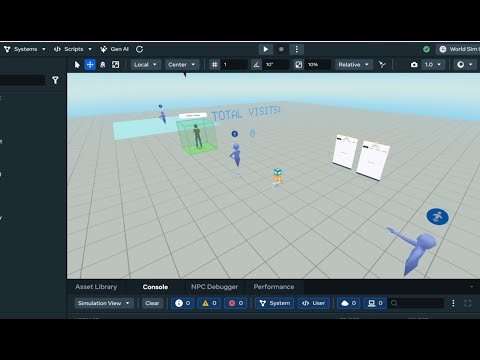
Task: Open the Local coordinate space dropdown
Action: click(x=146, y=65)
